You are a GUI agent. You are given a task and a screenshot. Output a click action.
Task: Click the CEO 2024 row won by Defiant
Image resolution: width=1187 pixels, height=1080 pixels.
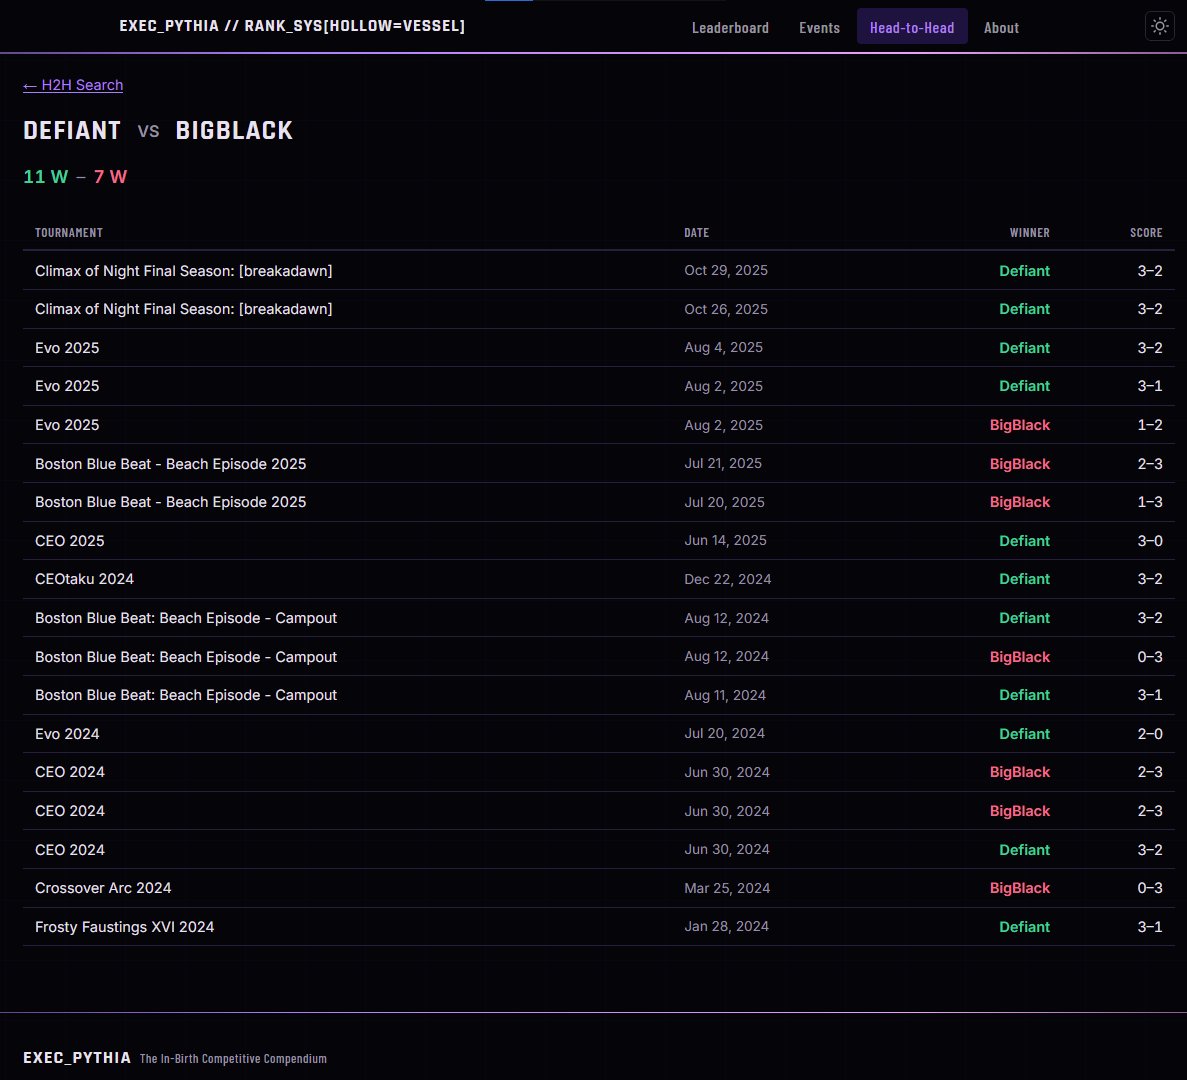point(598,849)
